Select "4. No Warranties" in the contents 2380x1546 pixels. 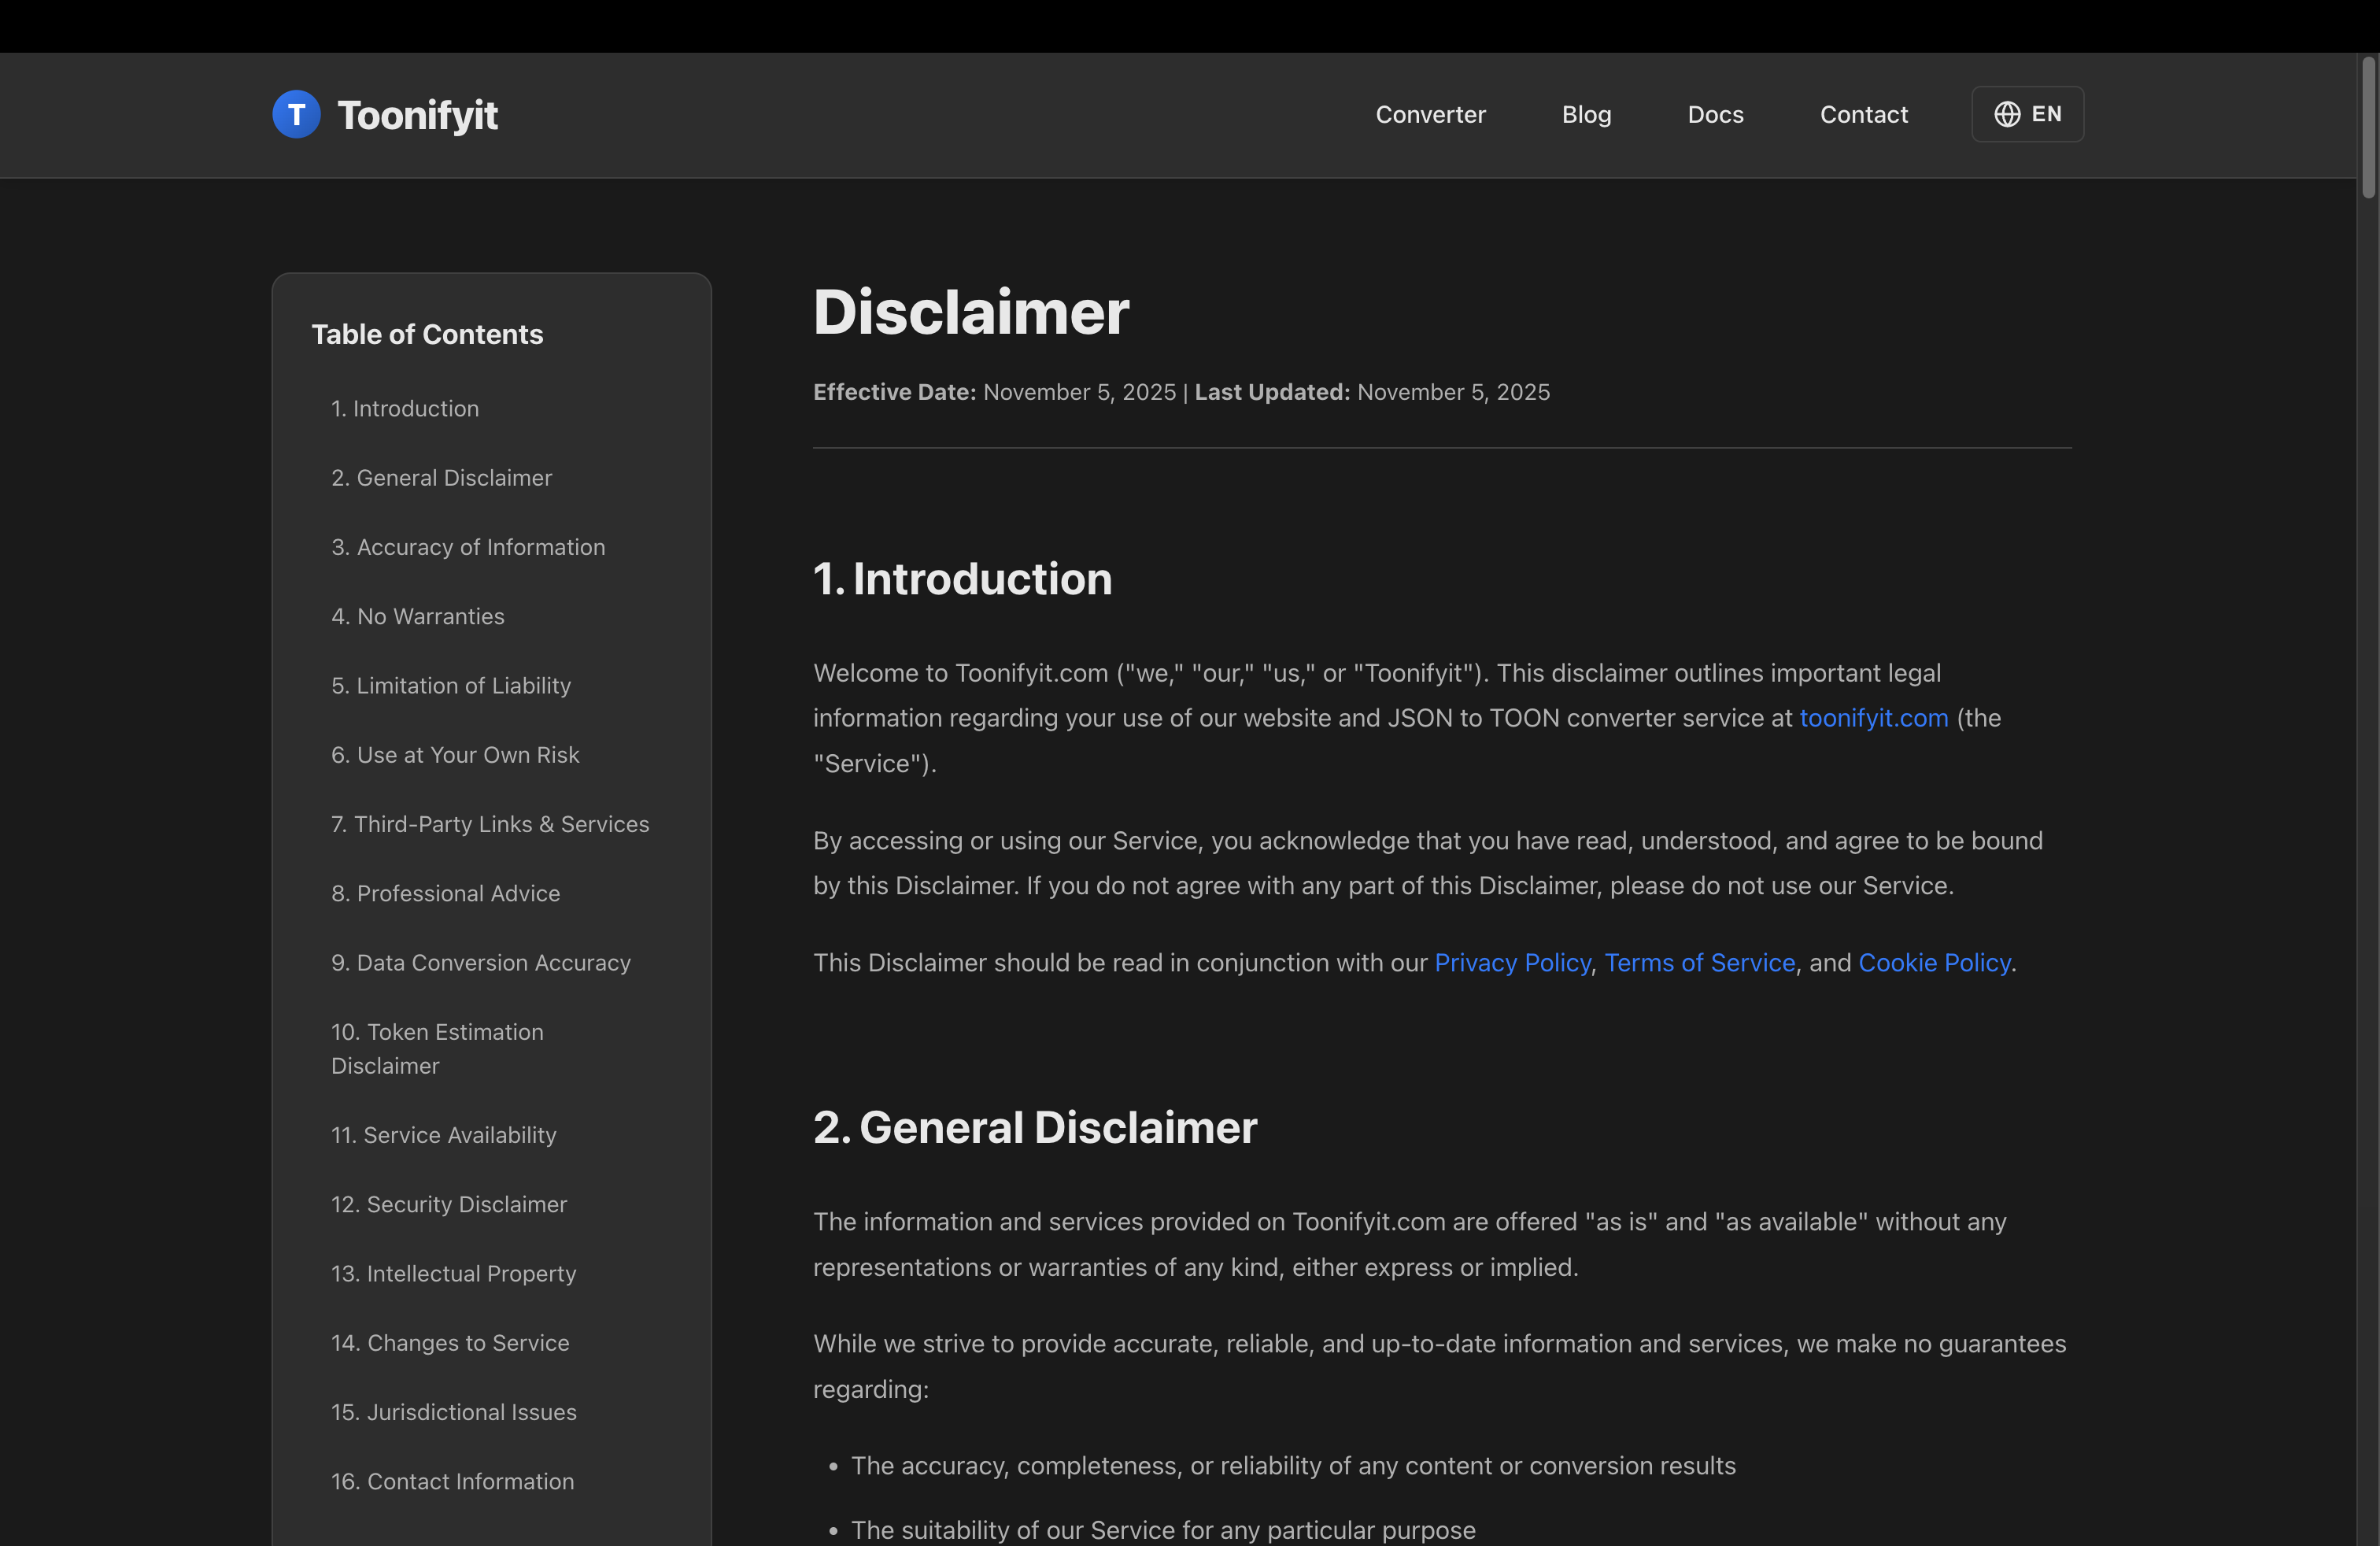[x=417, y=616]
